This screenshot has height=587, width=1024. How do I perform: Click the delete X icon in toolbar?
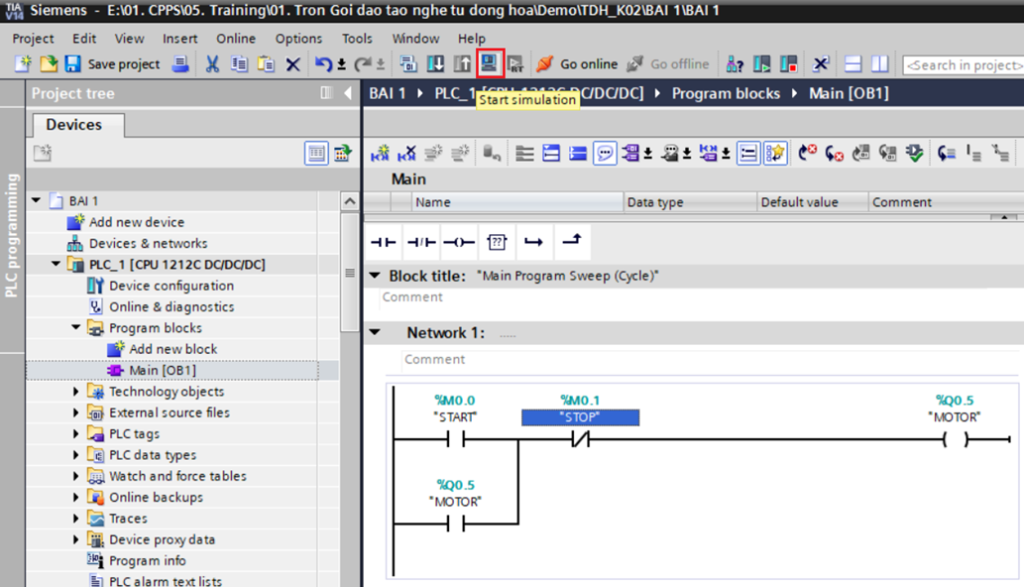point(293,64)
